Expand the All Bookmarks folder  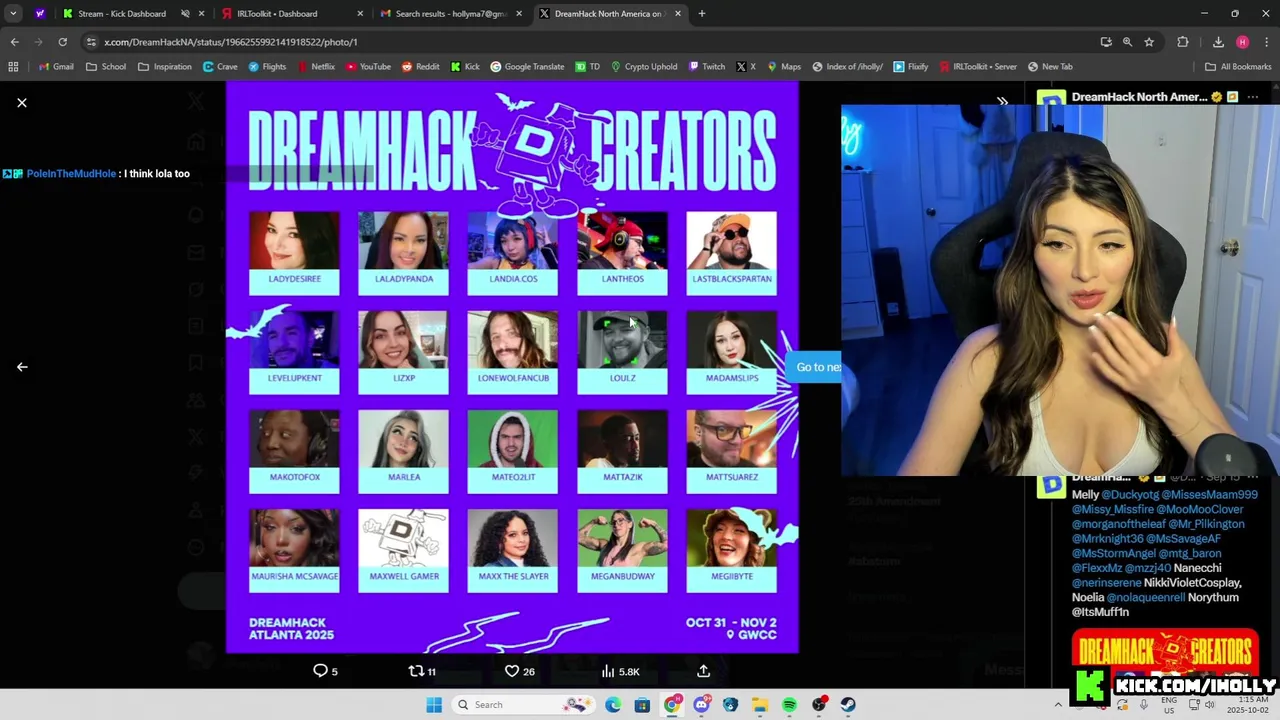[x=1238, y=67]
